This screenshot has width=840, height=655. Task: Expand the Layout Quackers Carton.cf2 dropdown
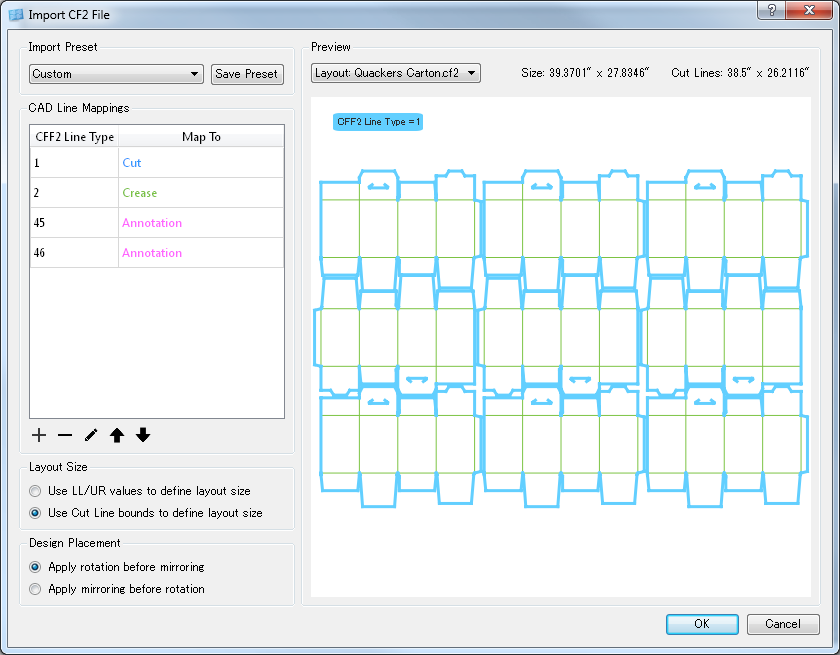point(395,73)
